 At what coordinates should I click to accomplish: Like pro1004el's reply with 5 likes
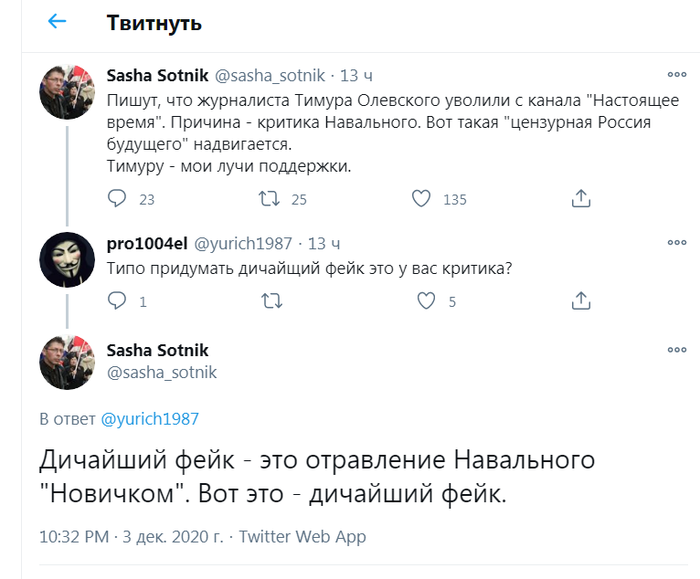tap(425, 300)
